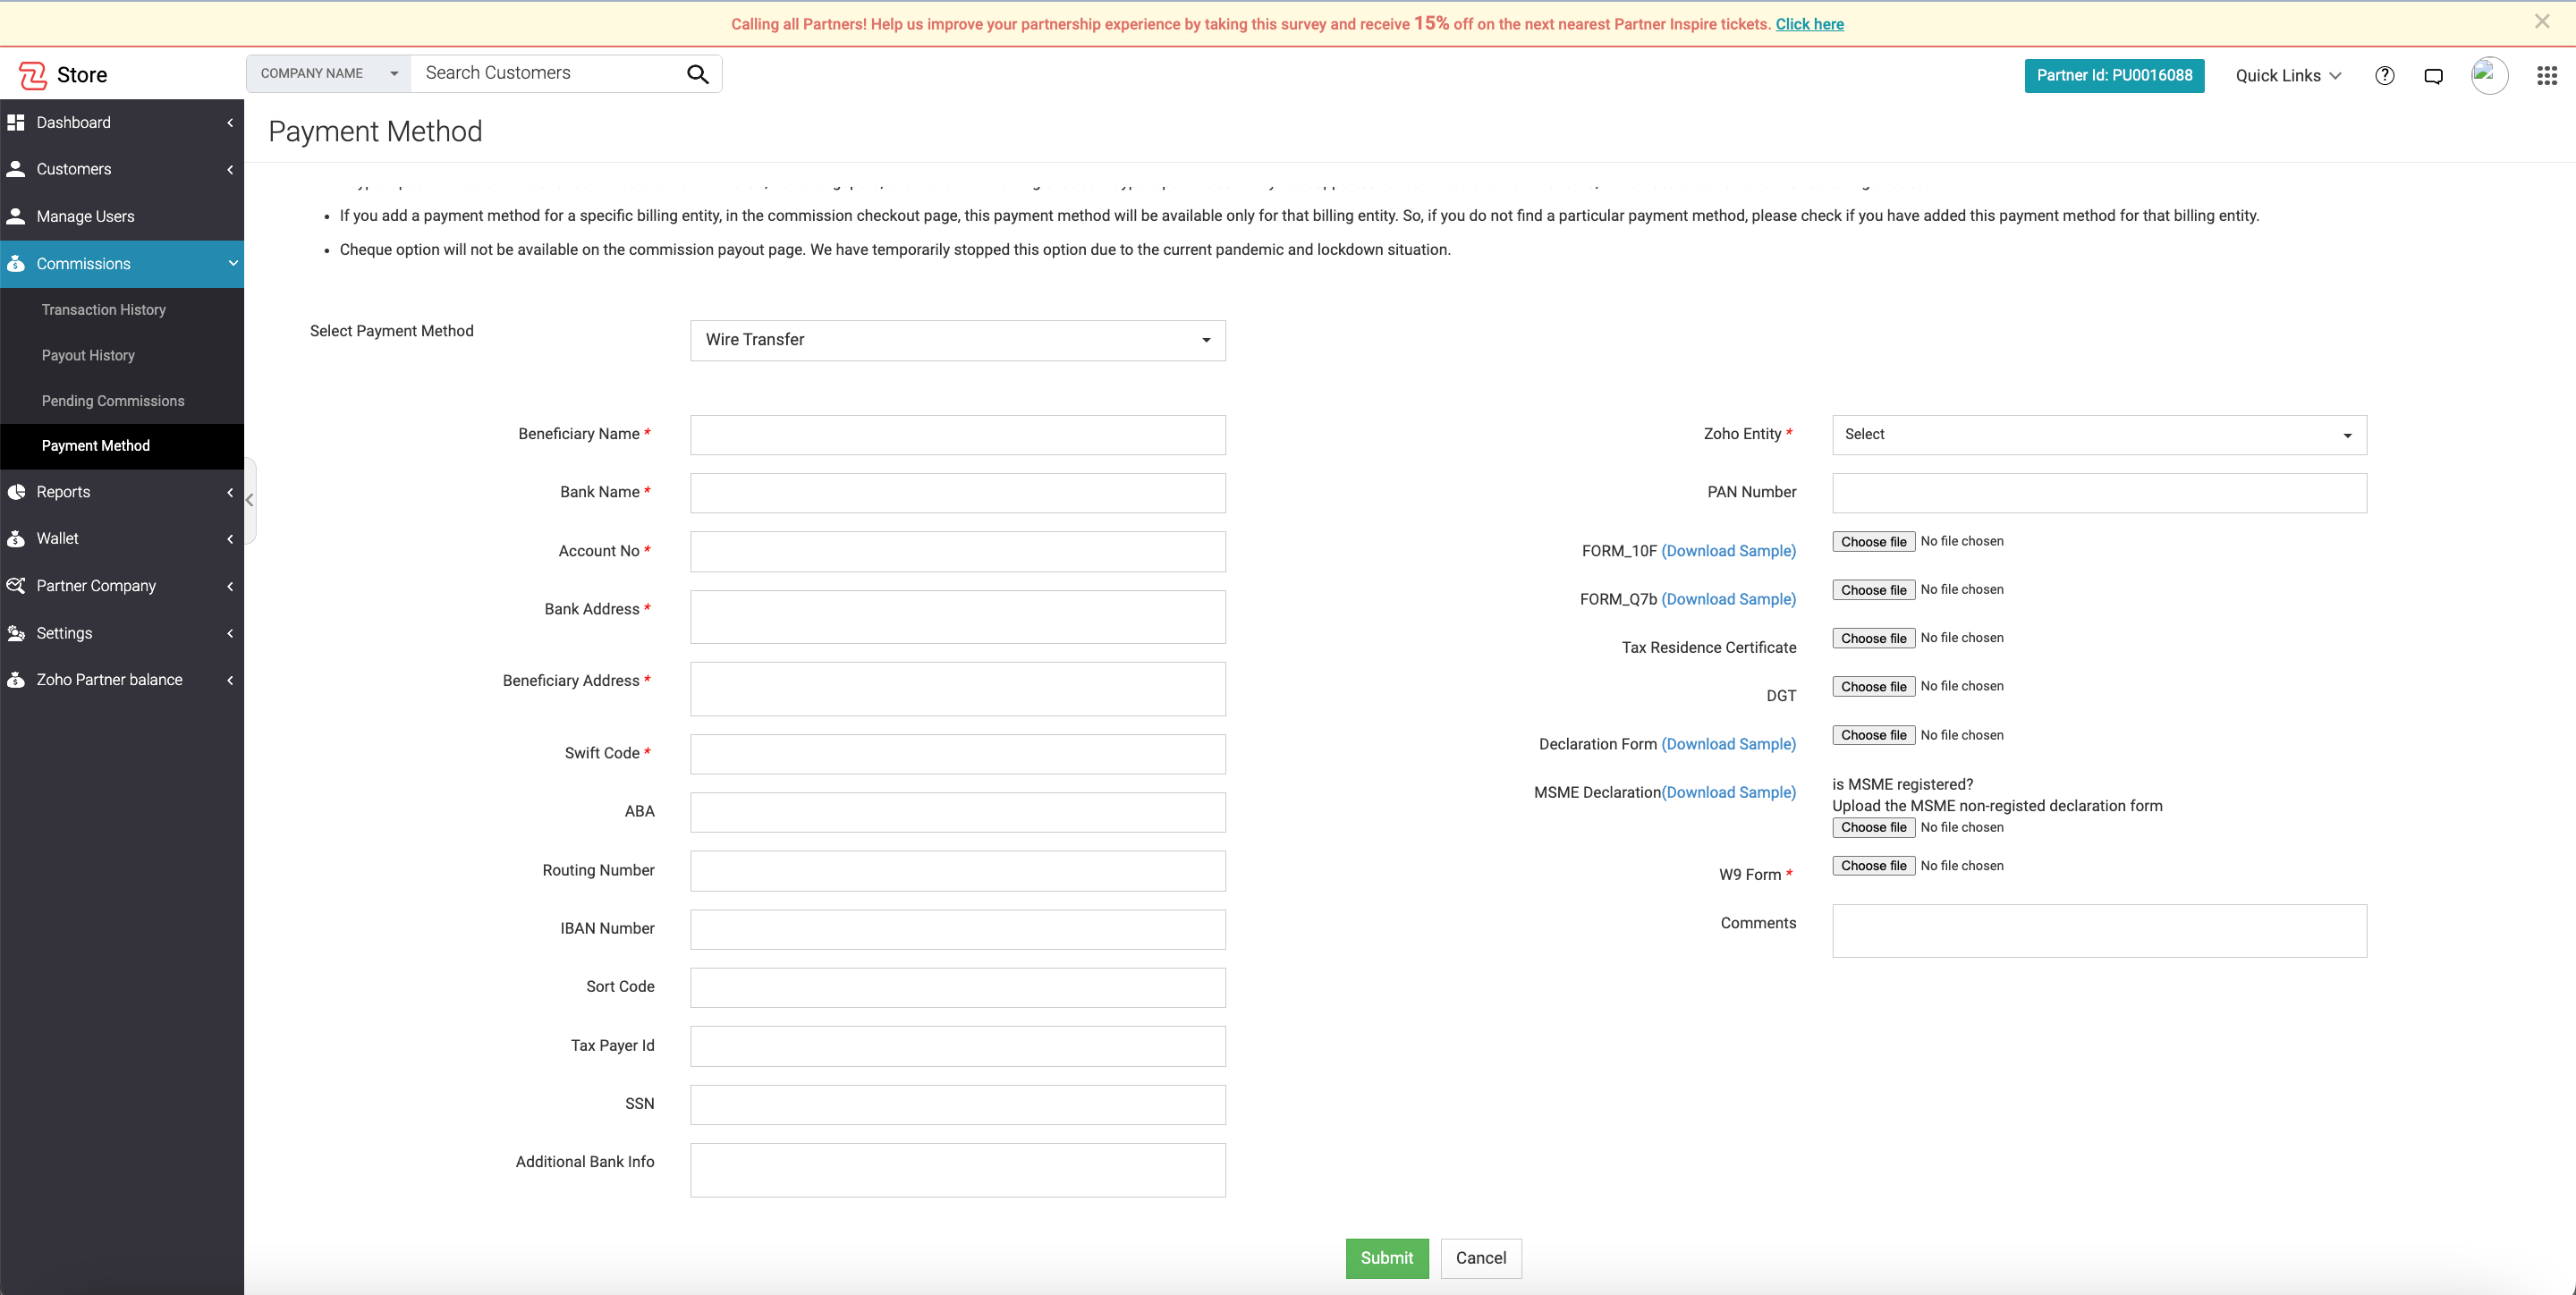Image resolution: width=2576 pixels, height=1295 pixels.
Task: Open the Quick Links dropdown
Action: coord(2288,76)
